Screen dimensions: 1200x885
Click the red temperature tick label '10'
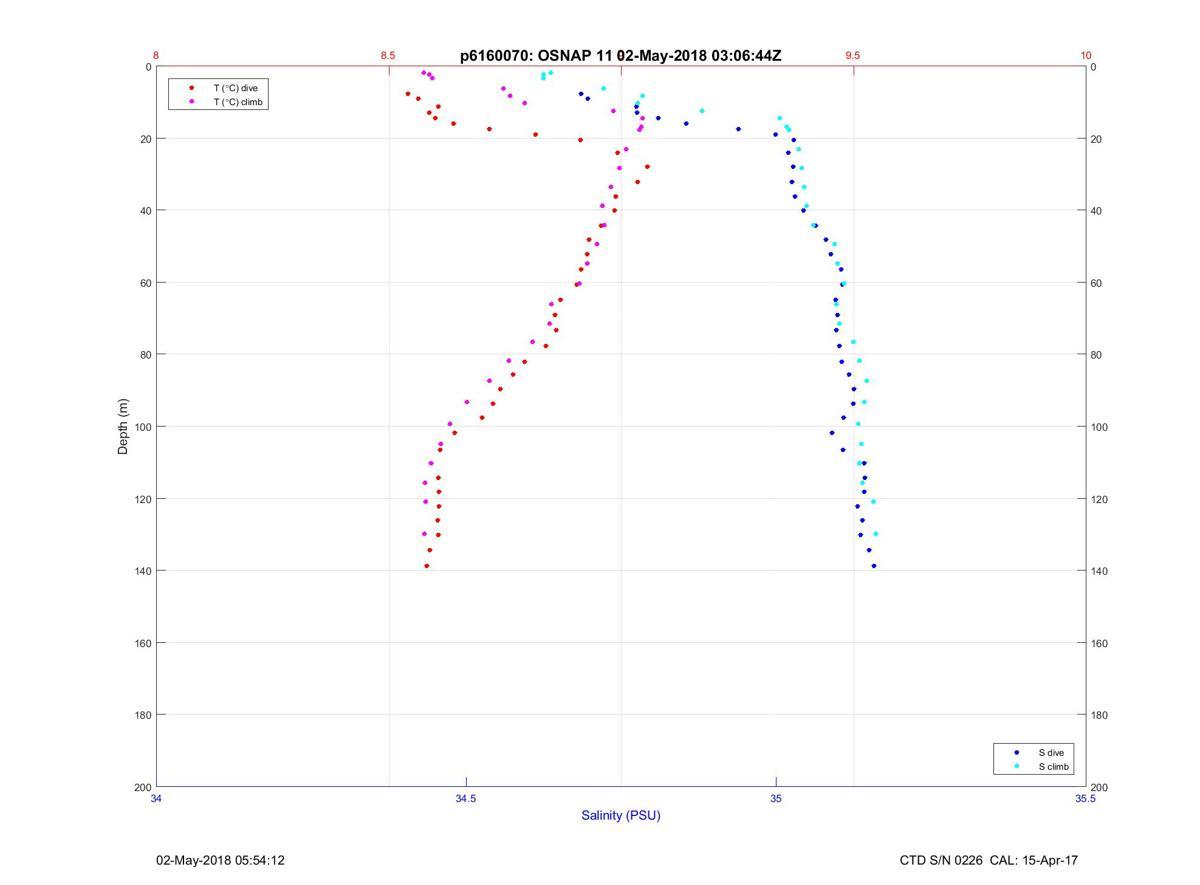pos(1086,56)
